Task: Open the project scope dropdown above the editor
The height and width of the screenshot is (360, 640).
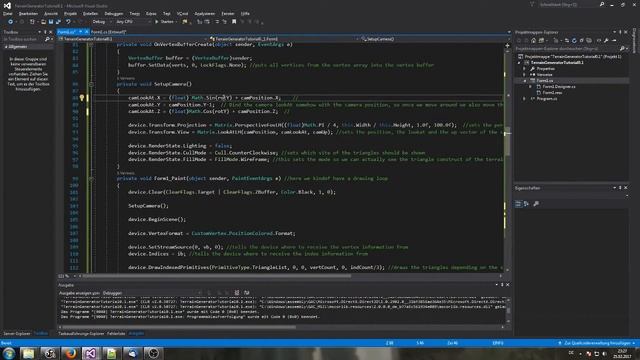Action: point(132,39)
